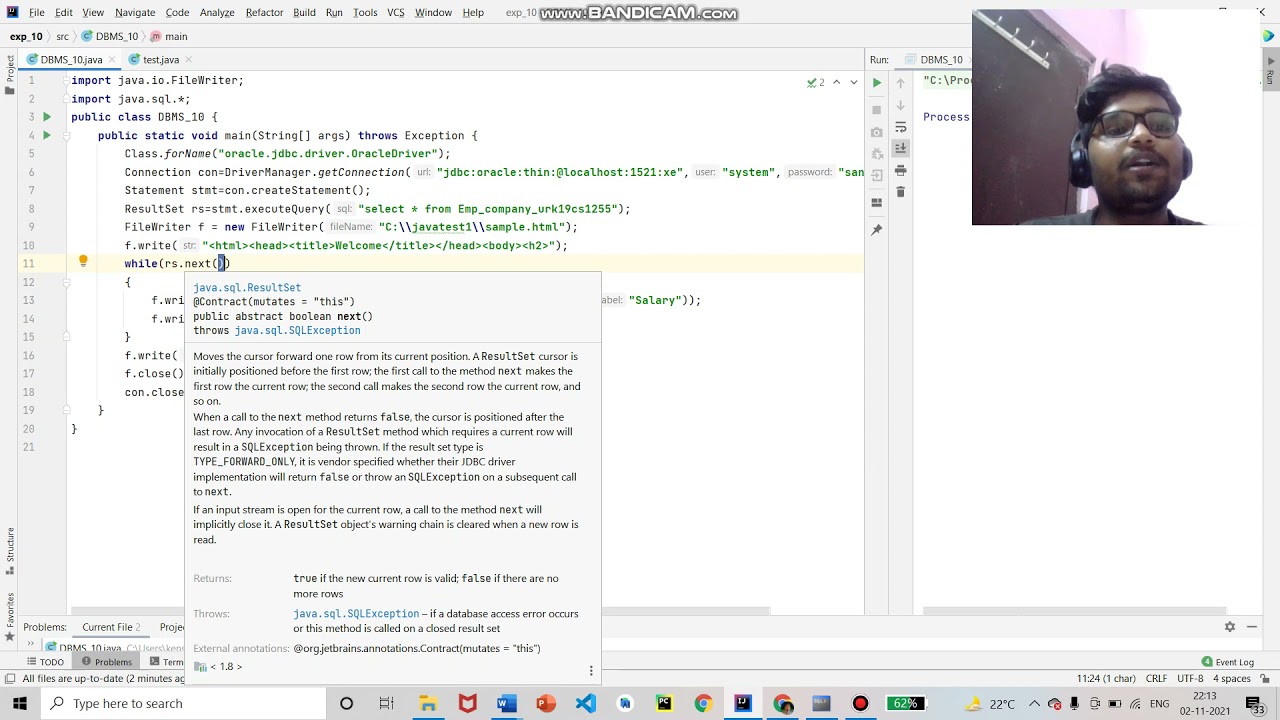Open the Edit menu
This screenshot has width=1280, height=720.
pyautogui.click(x=64, y=12)
